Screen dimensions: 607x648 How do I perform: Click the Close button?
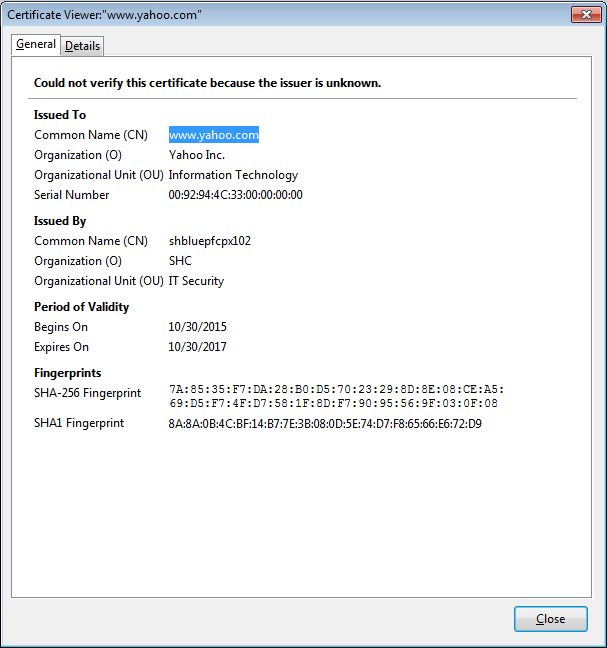(550, 619)
